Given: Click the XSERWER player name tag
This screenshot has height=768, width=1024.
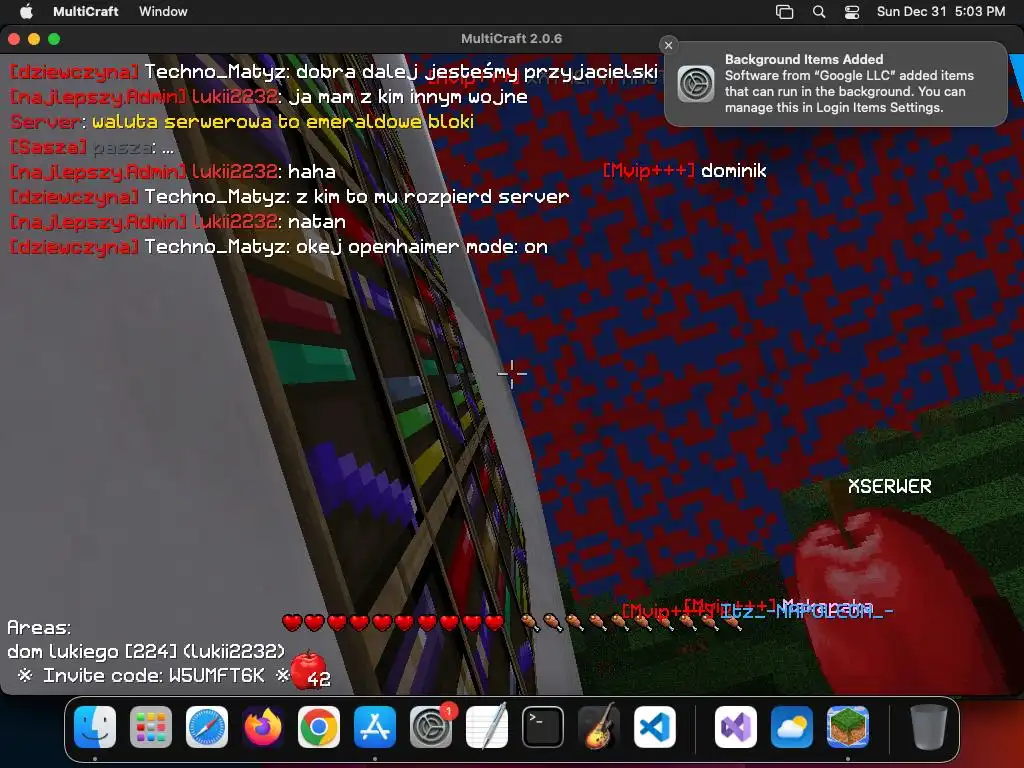Looking at the screenshot, I should click(889, 486).
